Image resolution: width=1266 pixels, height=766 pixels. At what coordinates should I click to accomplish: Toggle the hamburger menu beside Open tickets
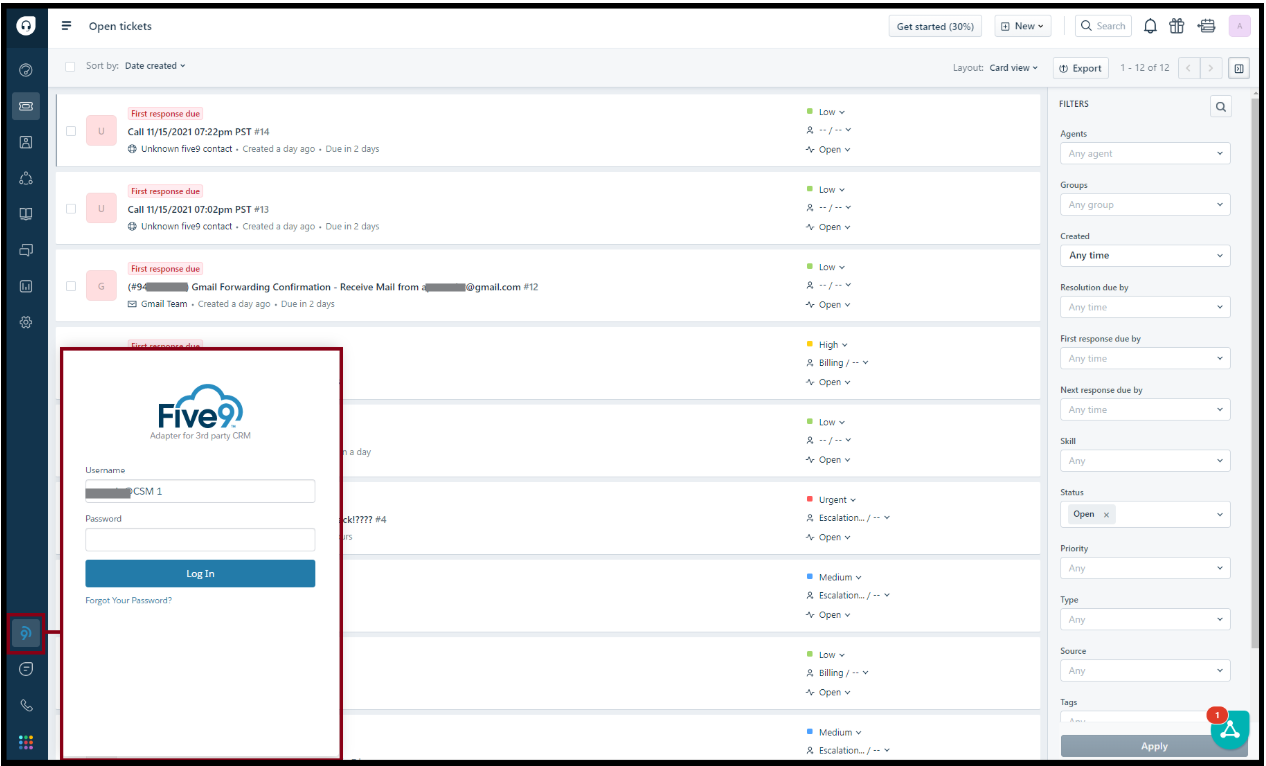pyautogui.click(x=66, y=26)
